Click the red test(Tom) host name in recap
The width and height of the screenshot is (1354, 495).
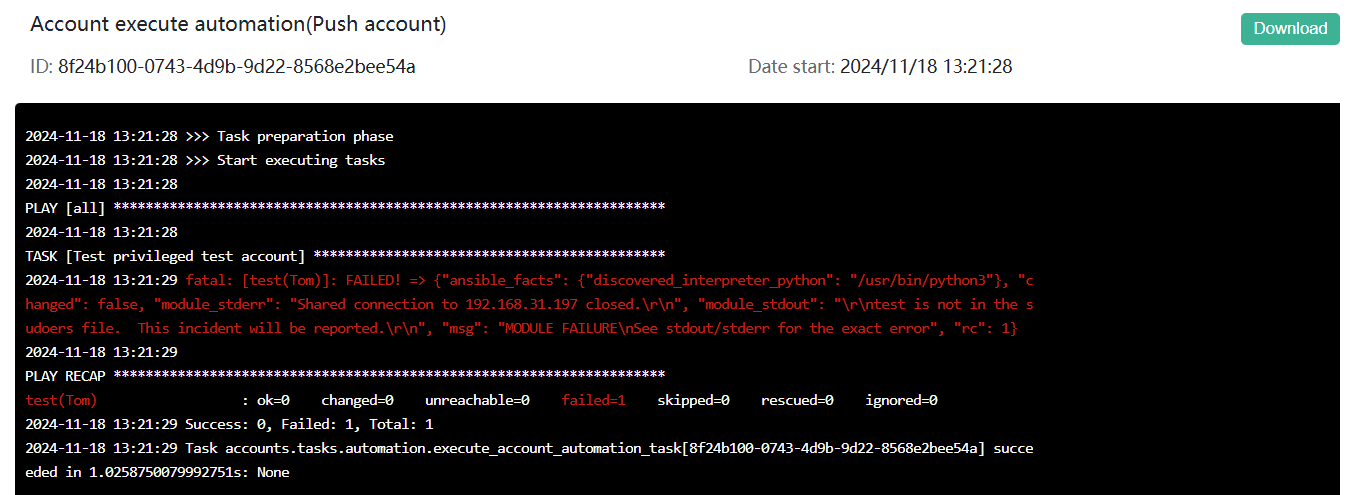61,400
